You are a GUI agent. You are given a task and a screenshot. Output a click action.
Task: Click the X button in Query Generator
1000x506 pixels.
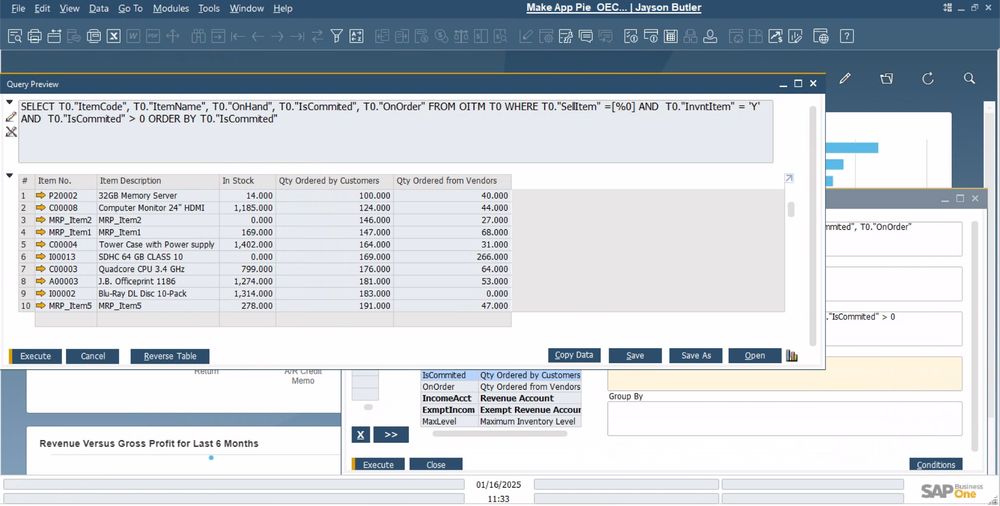pyautogui.click(x=360, y=435)
